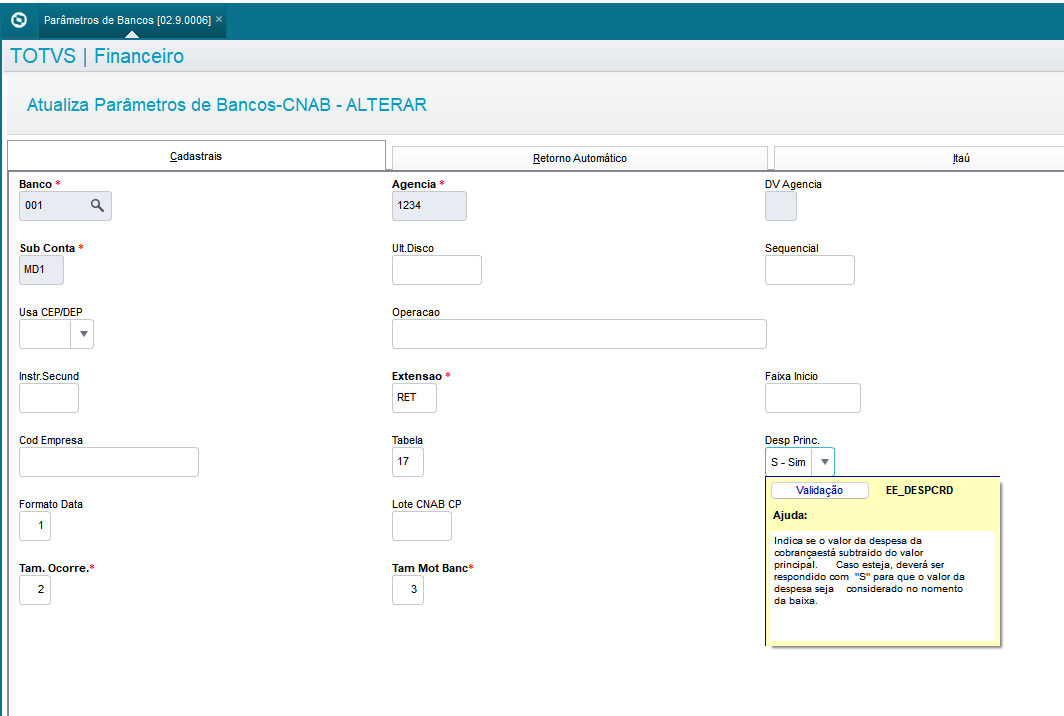Click the TOTVS logo icon in title bar
Screen dimensions: 1064x716
18,19
